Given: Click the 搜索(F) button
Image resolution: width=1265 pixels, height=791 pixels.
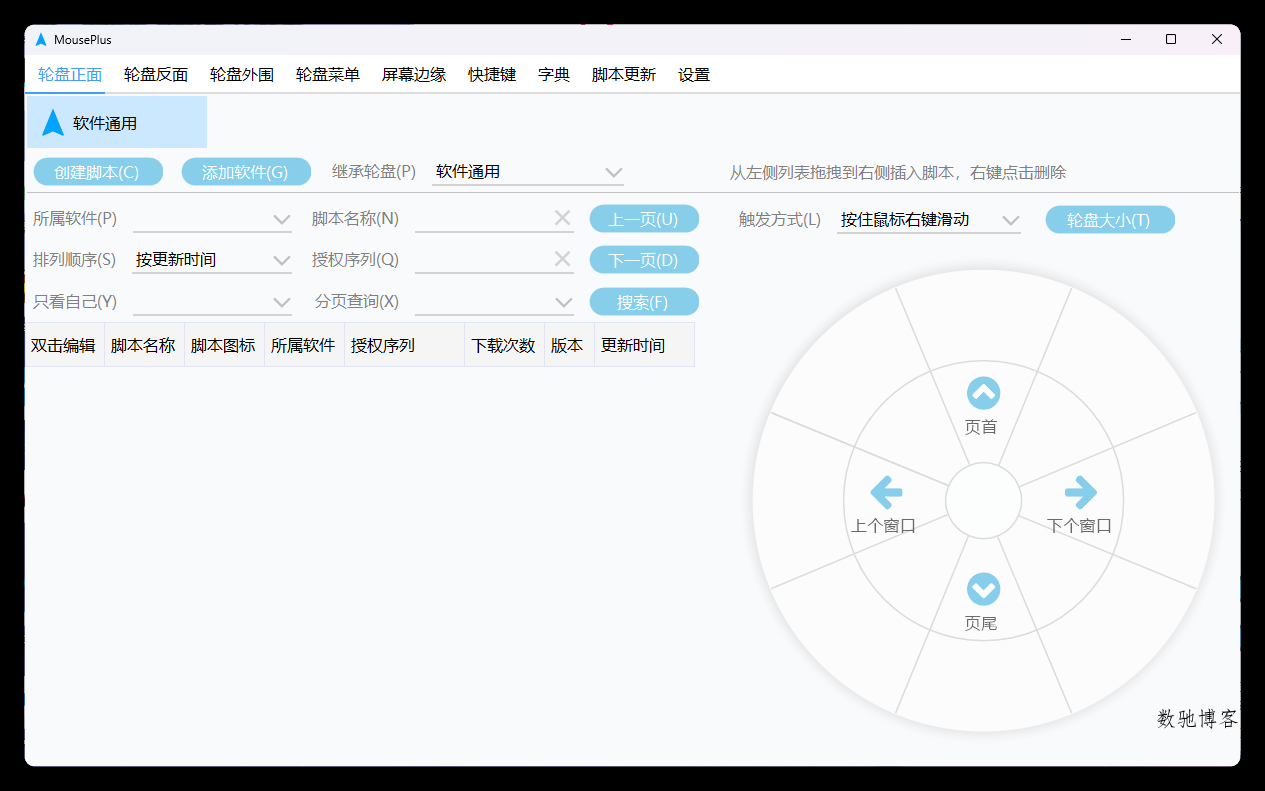Looking at the screenshot, I should click(644, 302).
